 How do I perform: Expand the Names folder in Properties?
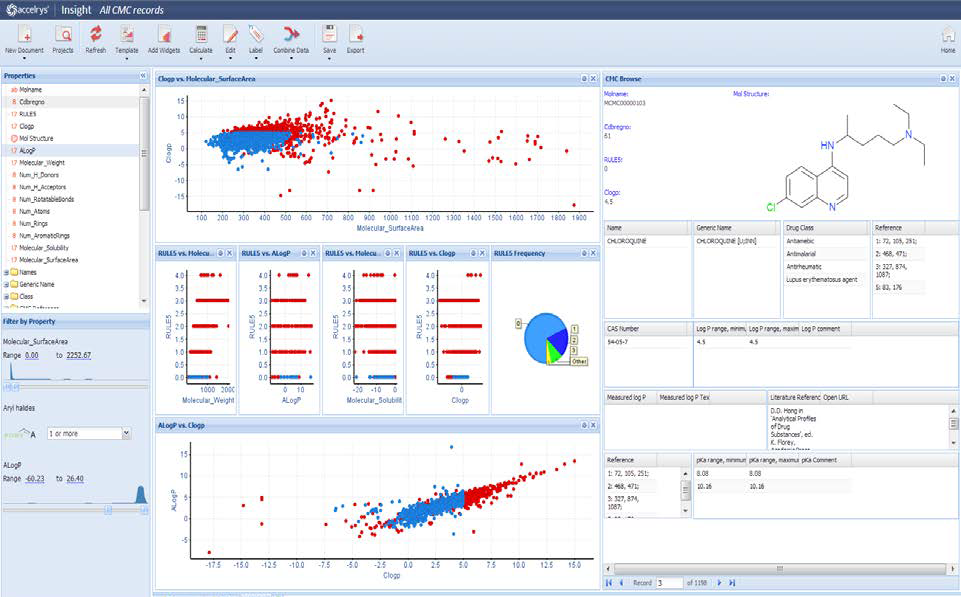coord(6,273)
